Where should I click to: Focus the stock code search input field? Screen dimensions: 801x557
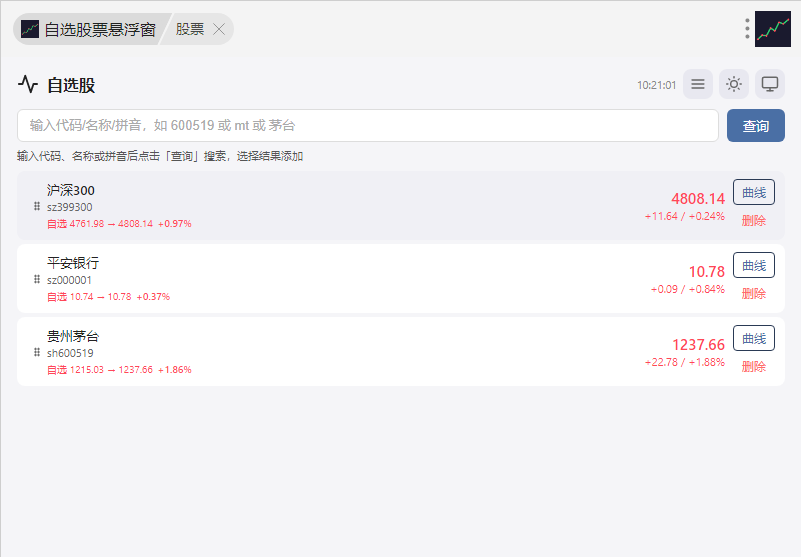(x=368, y=125)
